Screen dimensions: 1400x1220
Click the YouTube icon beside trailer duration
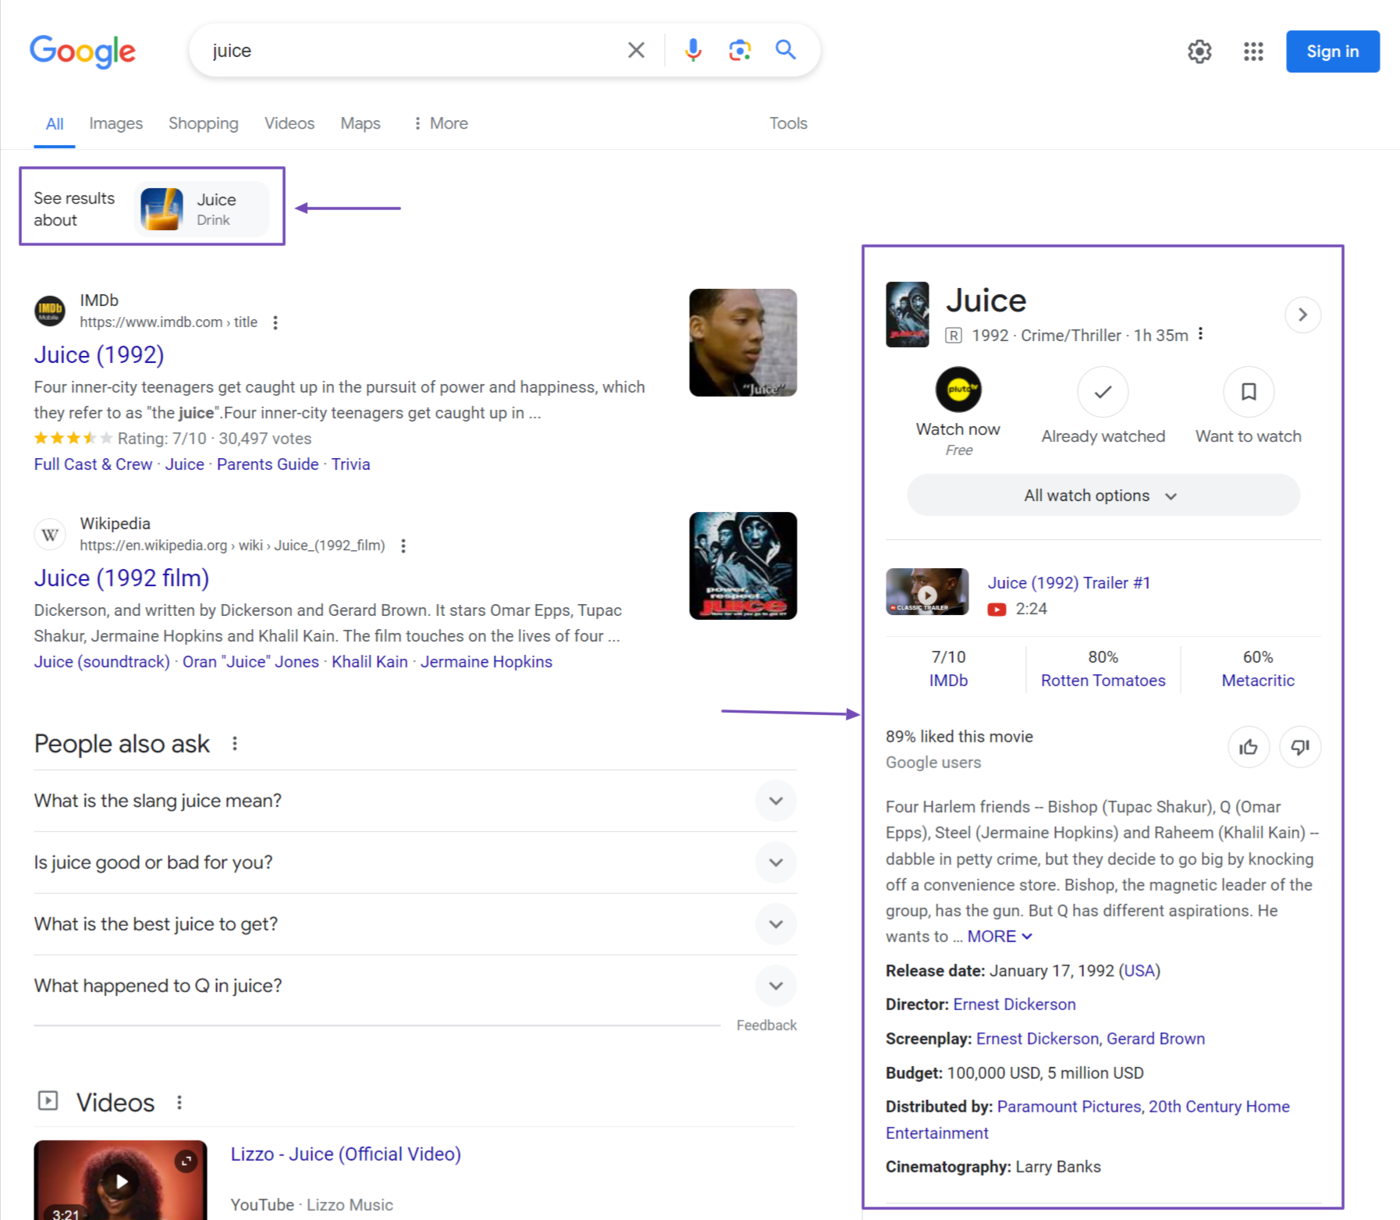[997, 609]
